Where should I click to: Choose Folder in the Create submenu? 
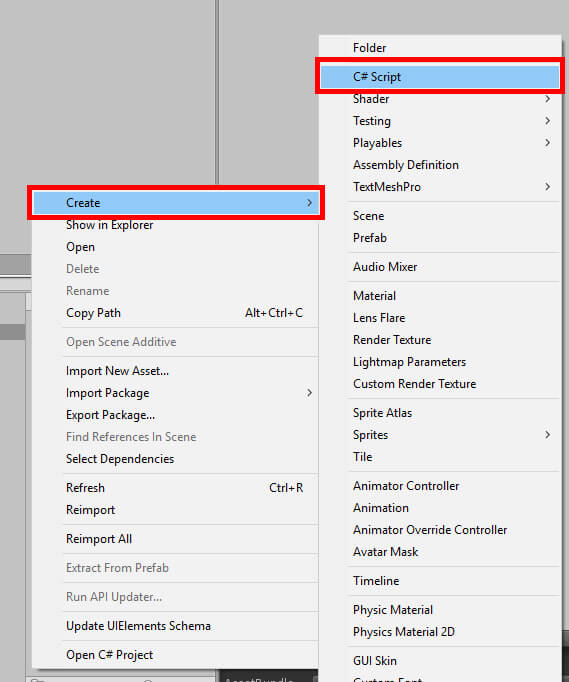[440, 48]
